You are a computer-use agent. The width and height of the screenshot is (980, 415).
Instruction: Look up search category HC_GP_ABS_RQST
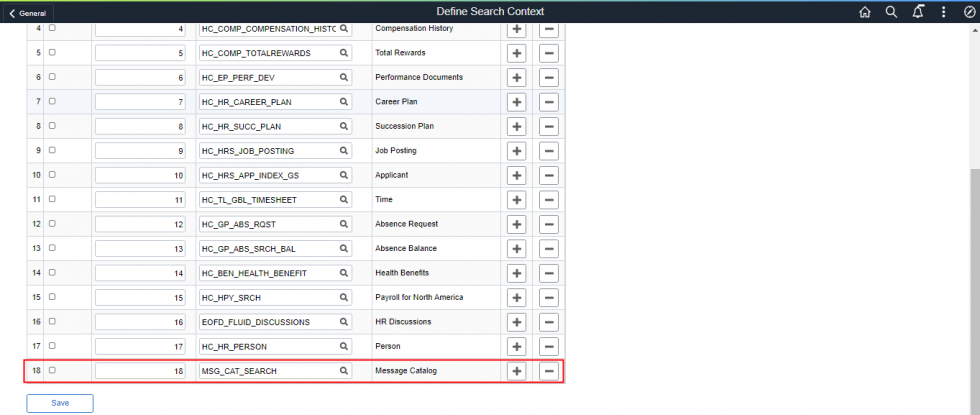pyautogui.click(x=343, y=224)
